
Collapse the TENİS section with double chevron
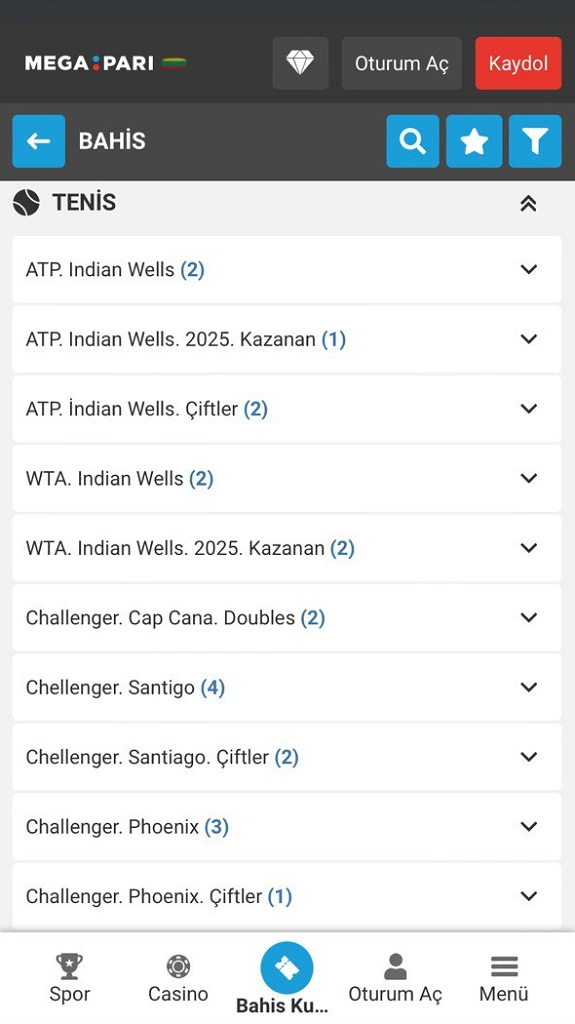pyautogui.click(x=528, y=204)
